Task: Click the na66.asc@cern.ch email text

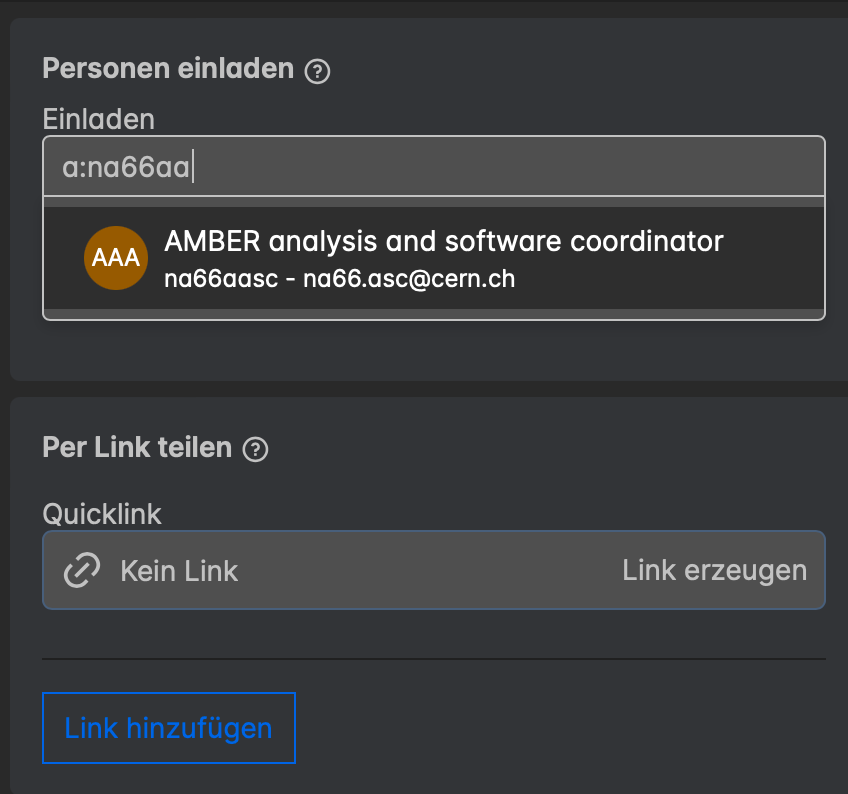Action: click(x=409, y=279)
